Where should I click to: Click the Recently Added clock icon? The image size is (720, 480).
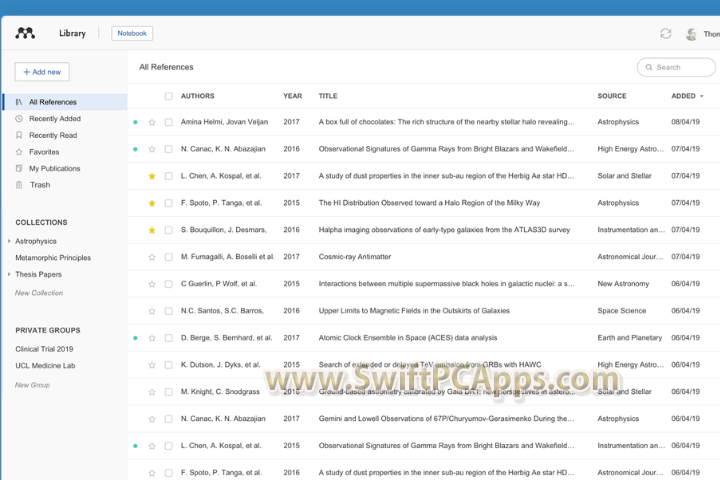[x=19, y=119]
